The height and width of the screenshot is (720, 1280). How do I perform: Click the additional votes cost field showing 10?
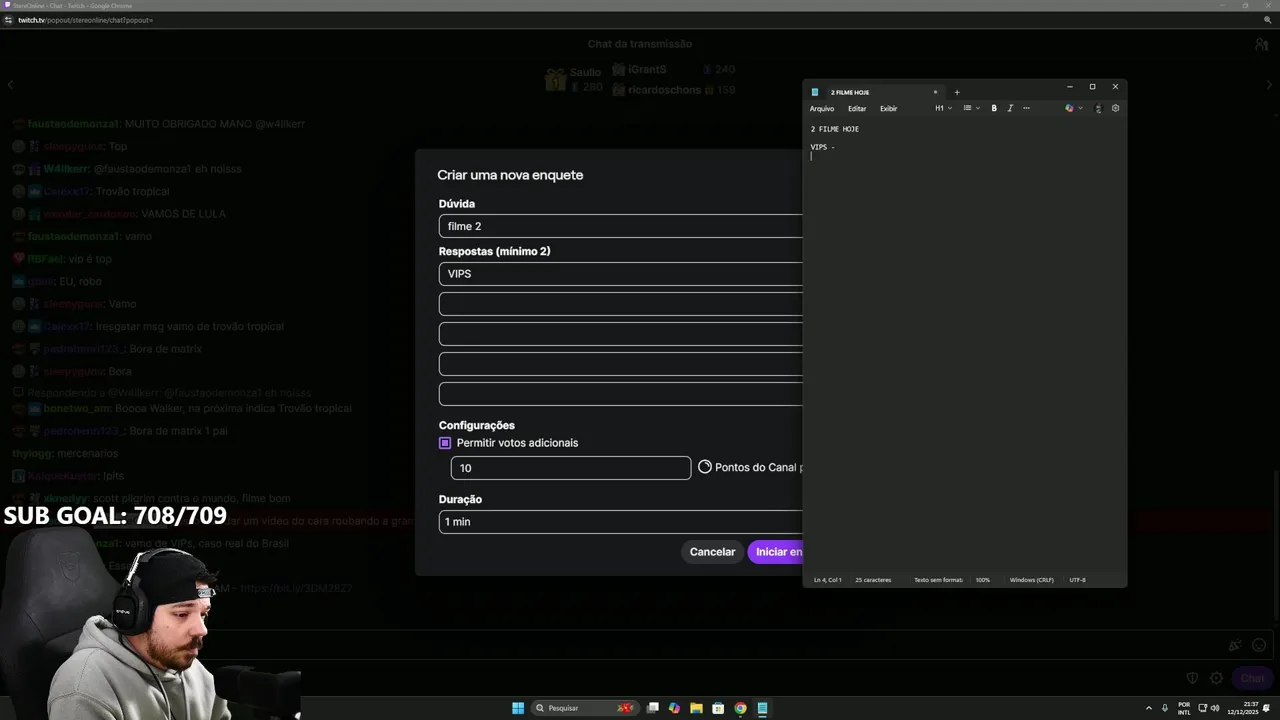point(571,468)
